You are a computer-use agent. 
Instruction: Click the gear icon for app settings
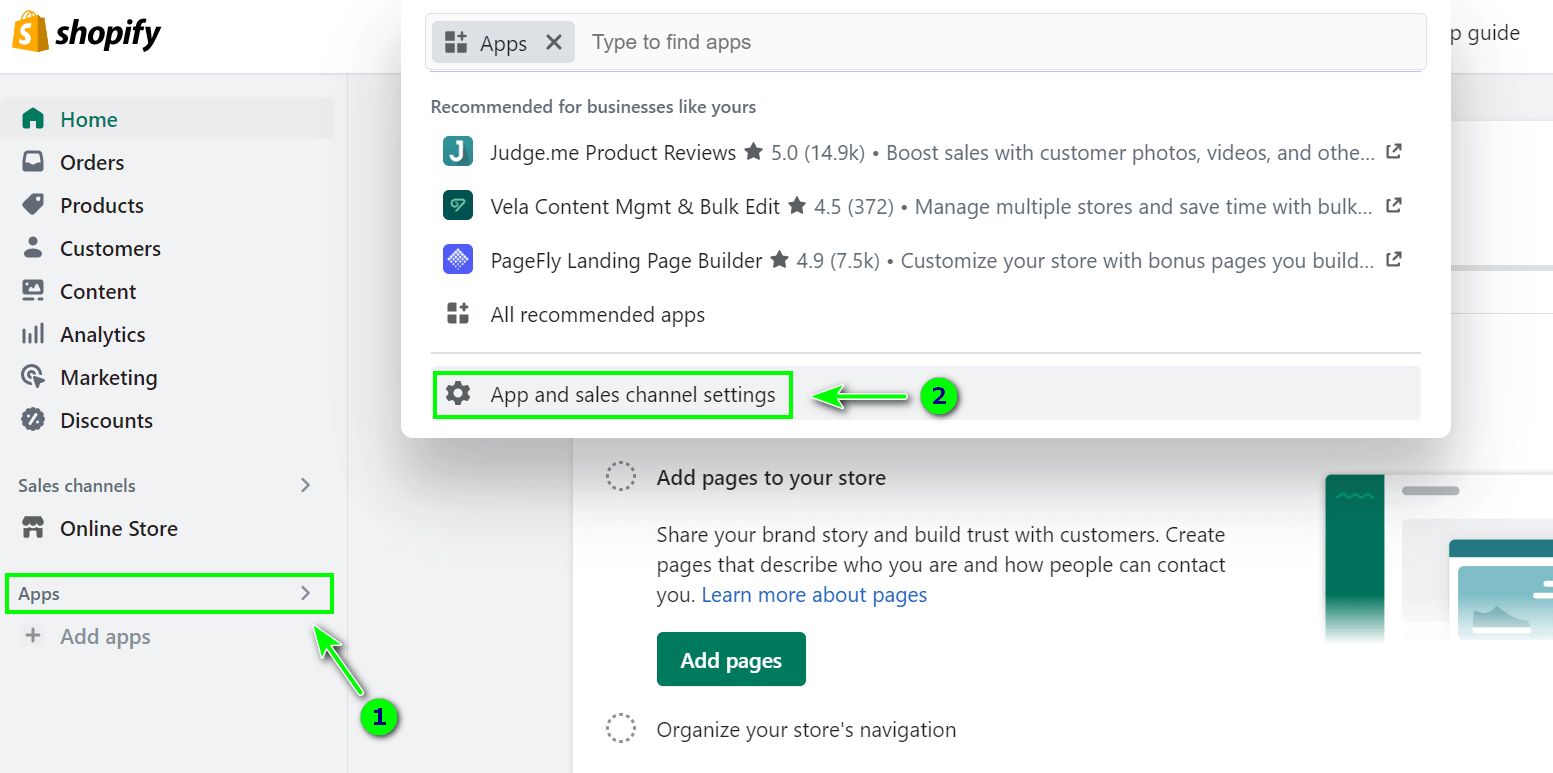(x=457, y=393)
